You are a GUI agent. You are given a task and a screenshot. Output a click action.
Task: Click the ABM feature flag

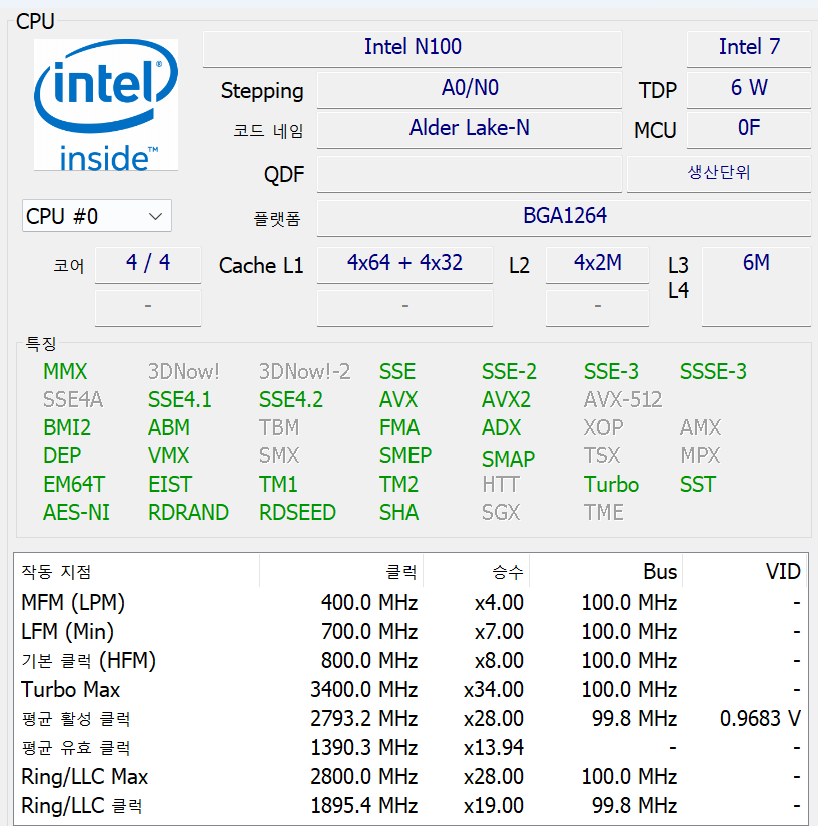click(x=169, y=428)
